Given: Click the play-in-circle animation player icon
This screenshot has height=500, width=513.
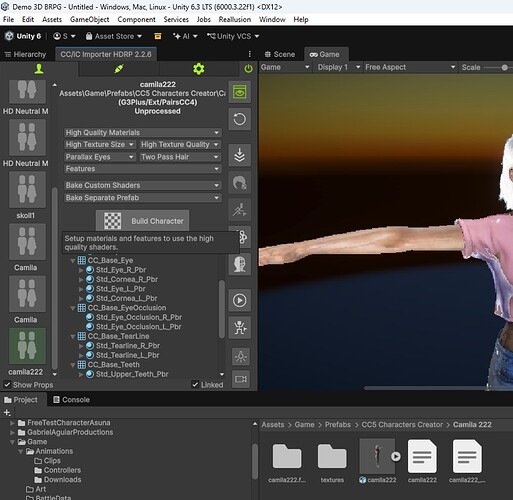Looking at the screenshot, I should point(240,300).
